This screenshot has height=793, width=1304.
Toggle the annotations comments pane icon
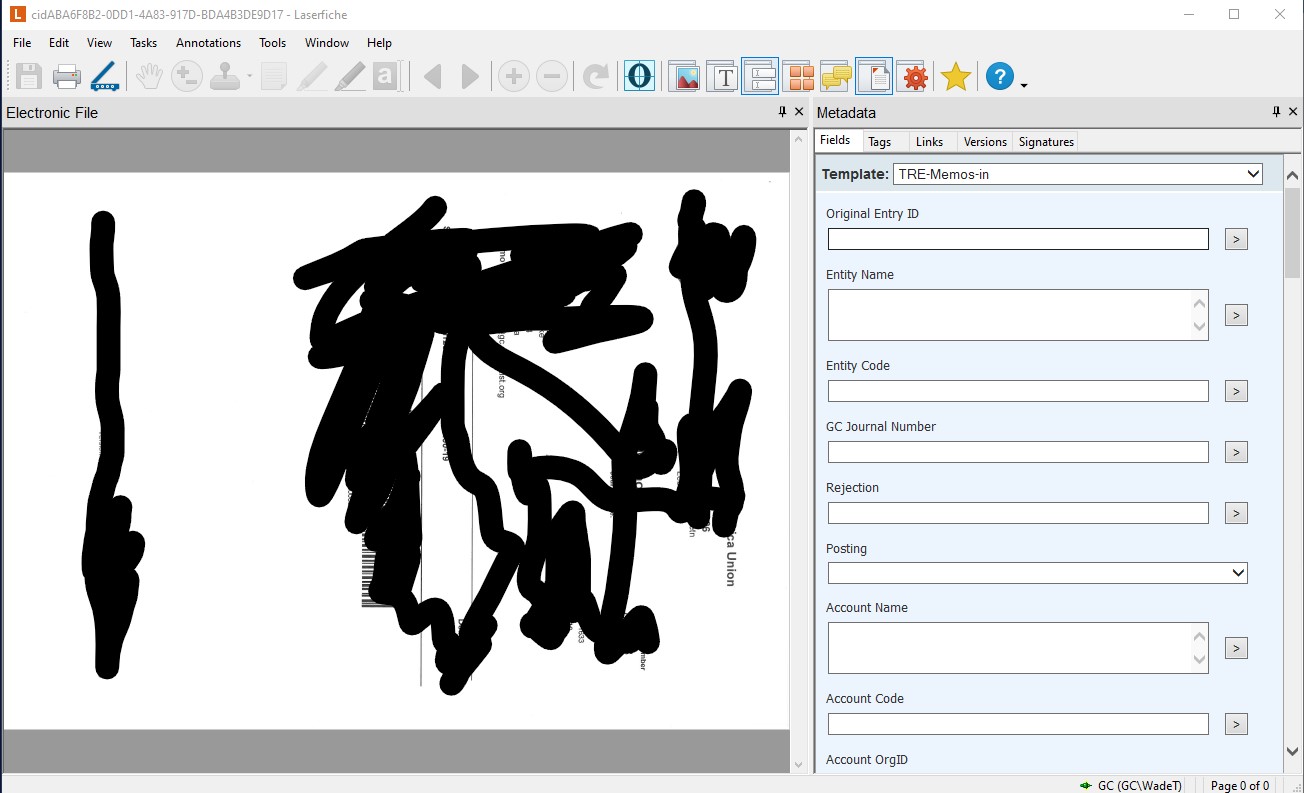coord(836,76)
